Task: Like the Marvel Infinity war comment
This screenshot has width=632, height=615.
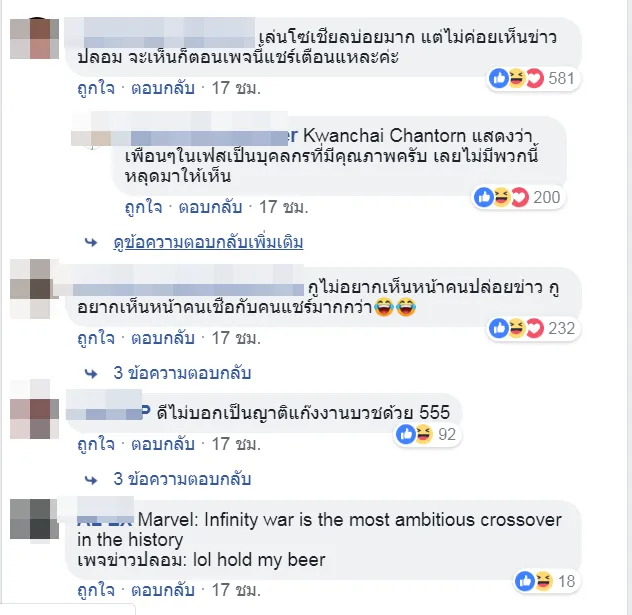Action: [96, 590]
